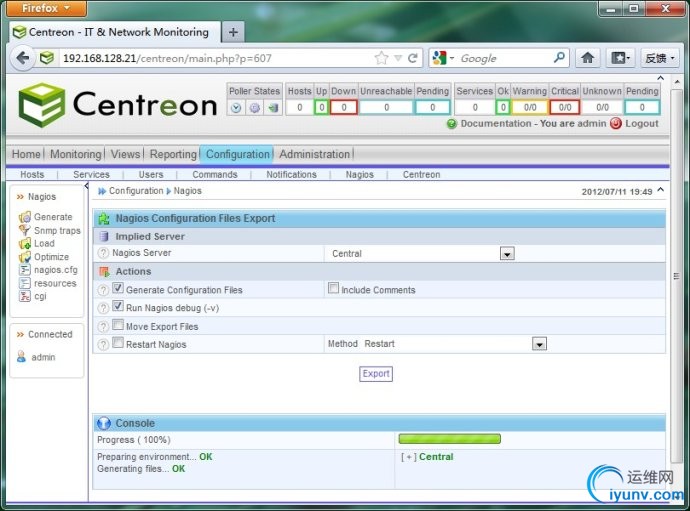Open the Firefox home page icon
Image resolution: width=690 pixels, height=511 pixels.
[x=587, y=58]
